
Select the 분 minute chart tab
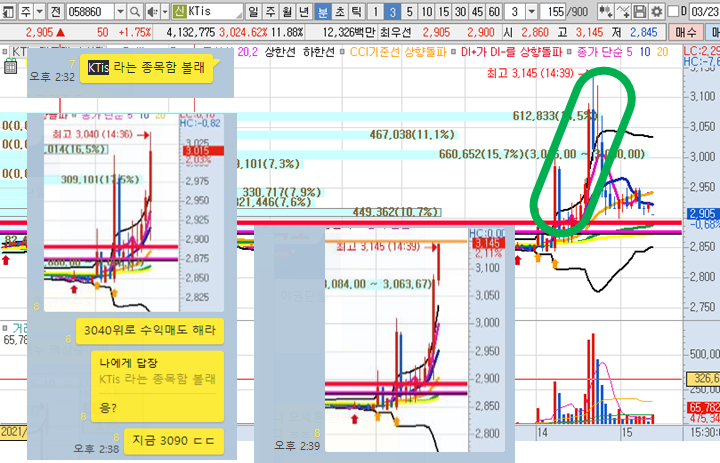point(323,11)
